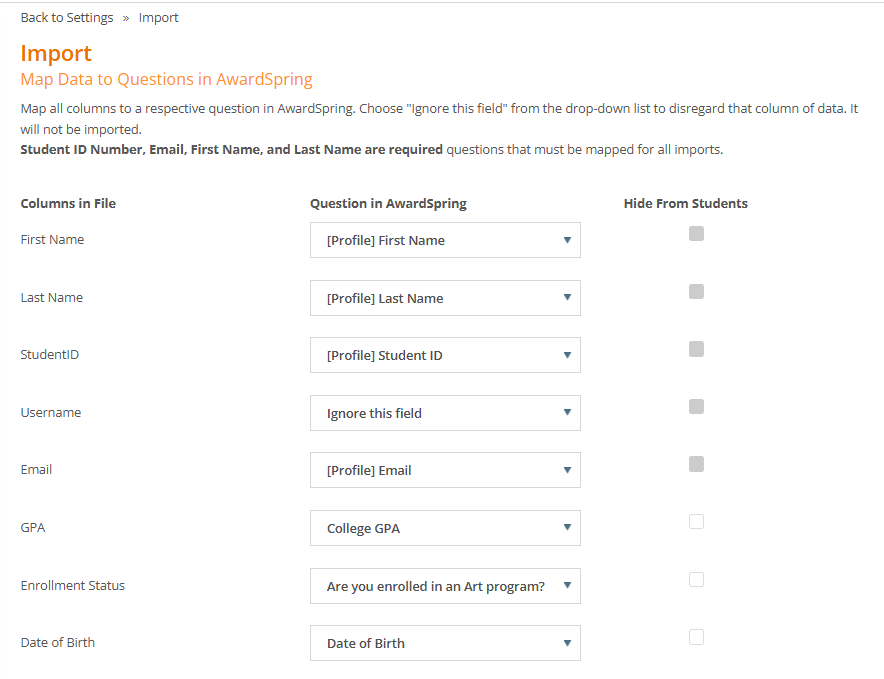The width and height of the screenshot is (884, 679).
Task: Click the dropdown arrow next to College GPA
Action: point(567,528)
